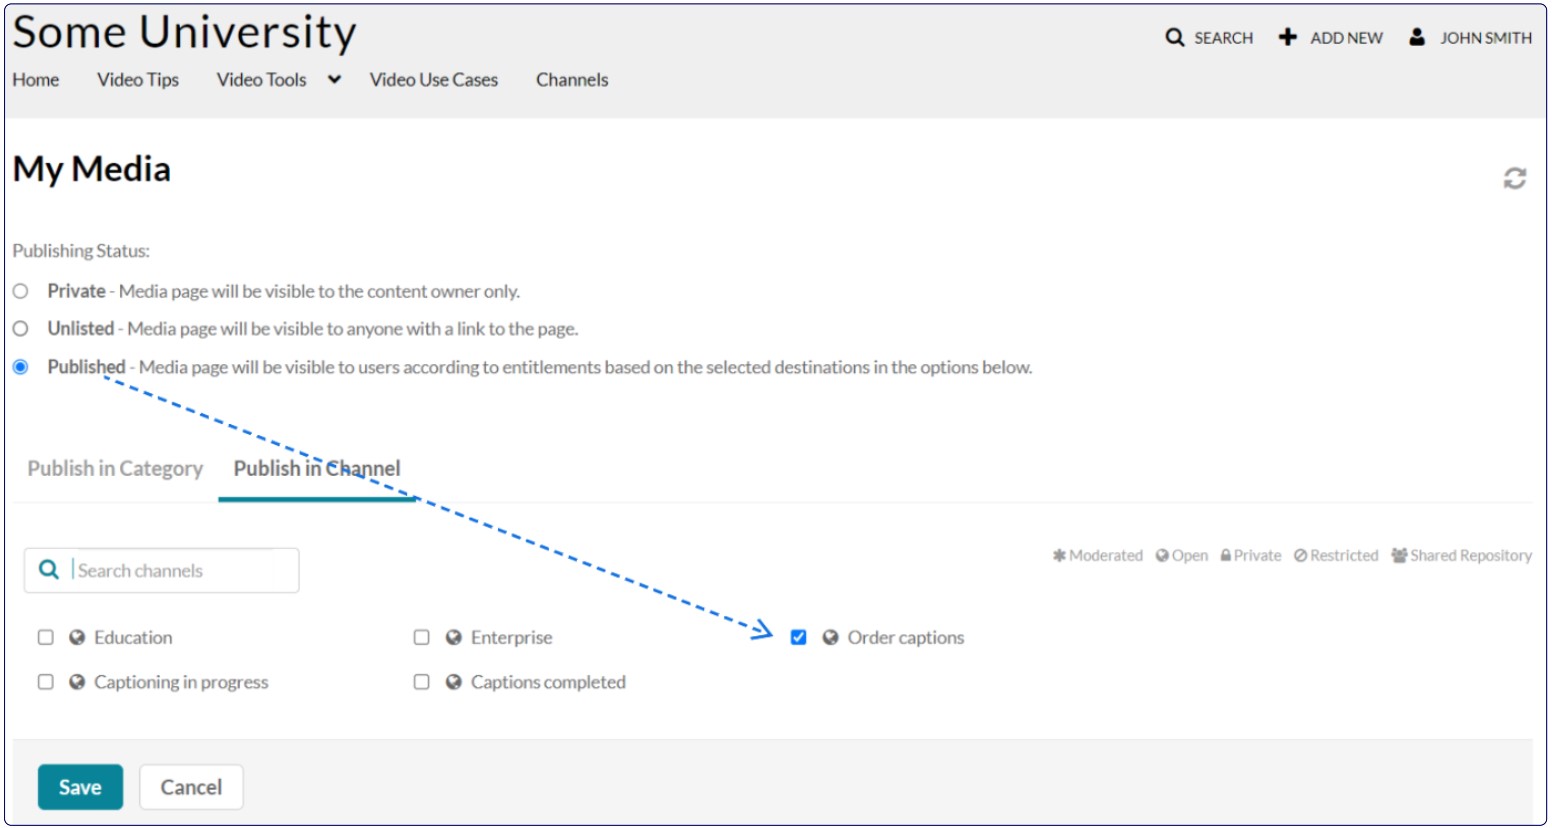Click the Cancel button
1552x828 pixels.
pyautogui.click(x=191, y=787)
